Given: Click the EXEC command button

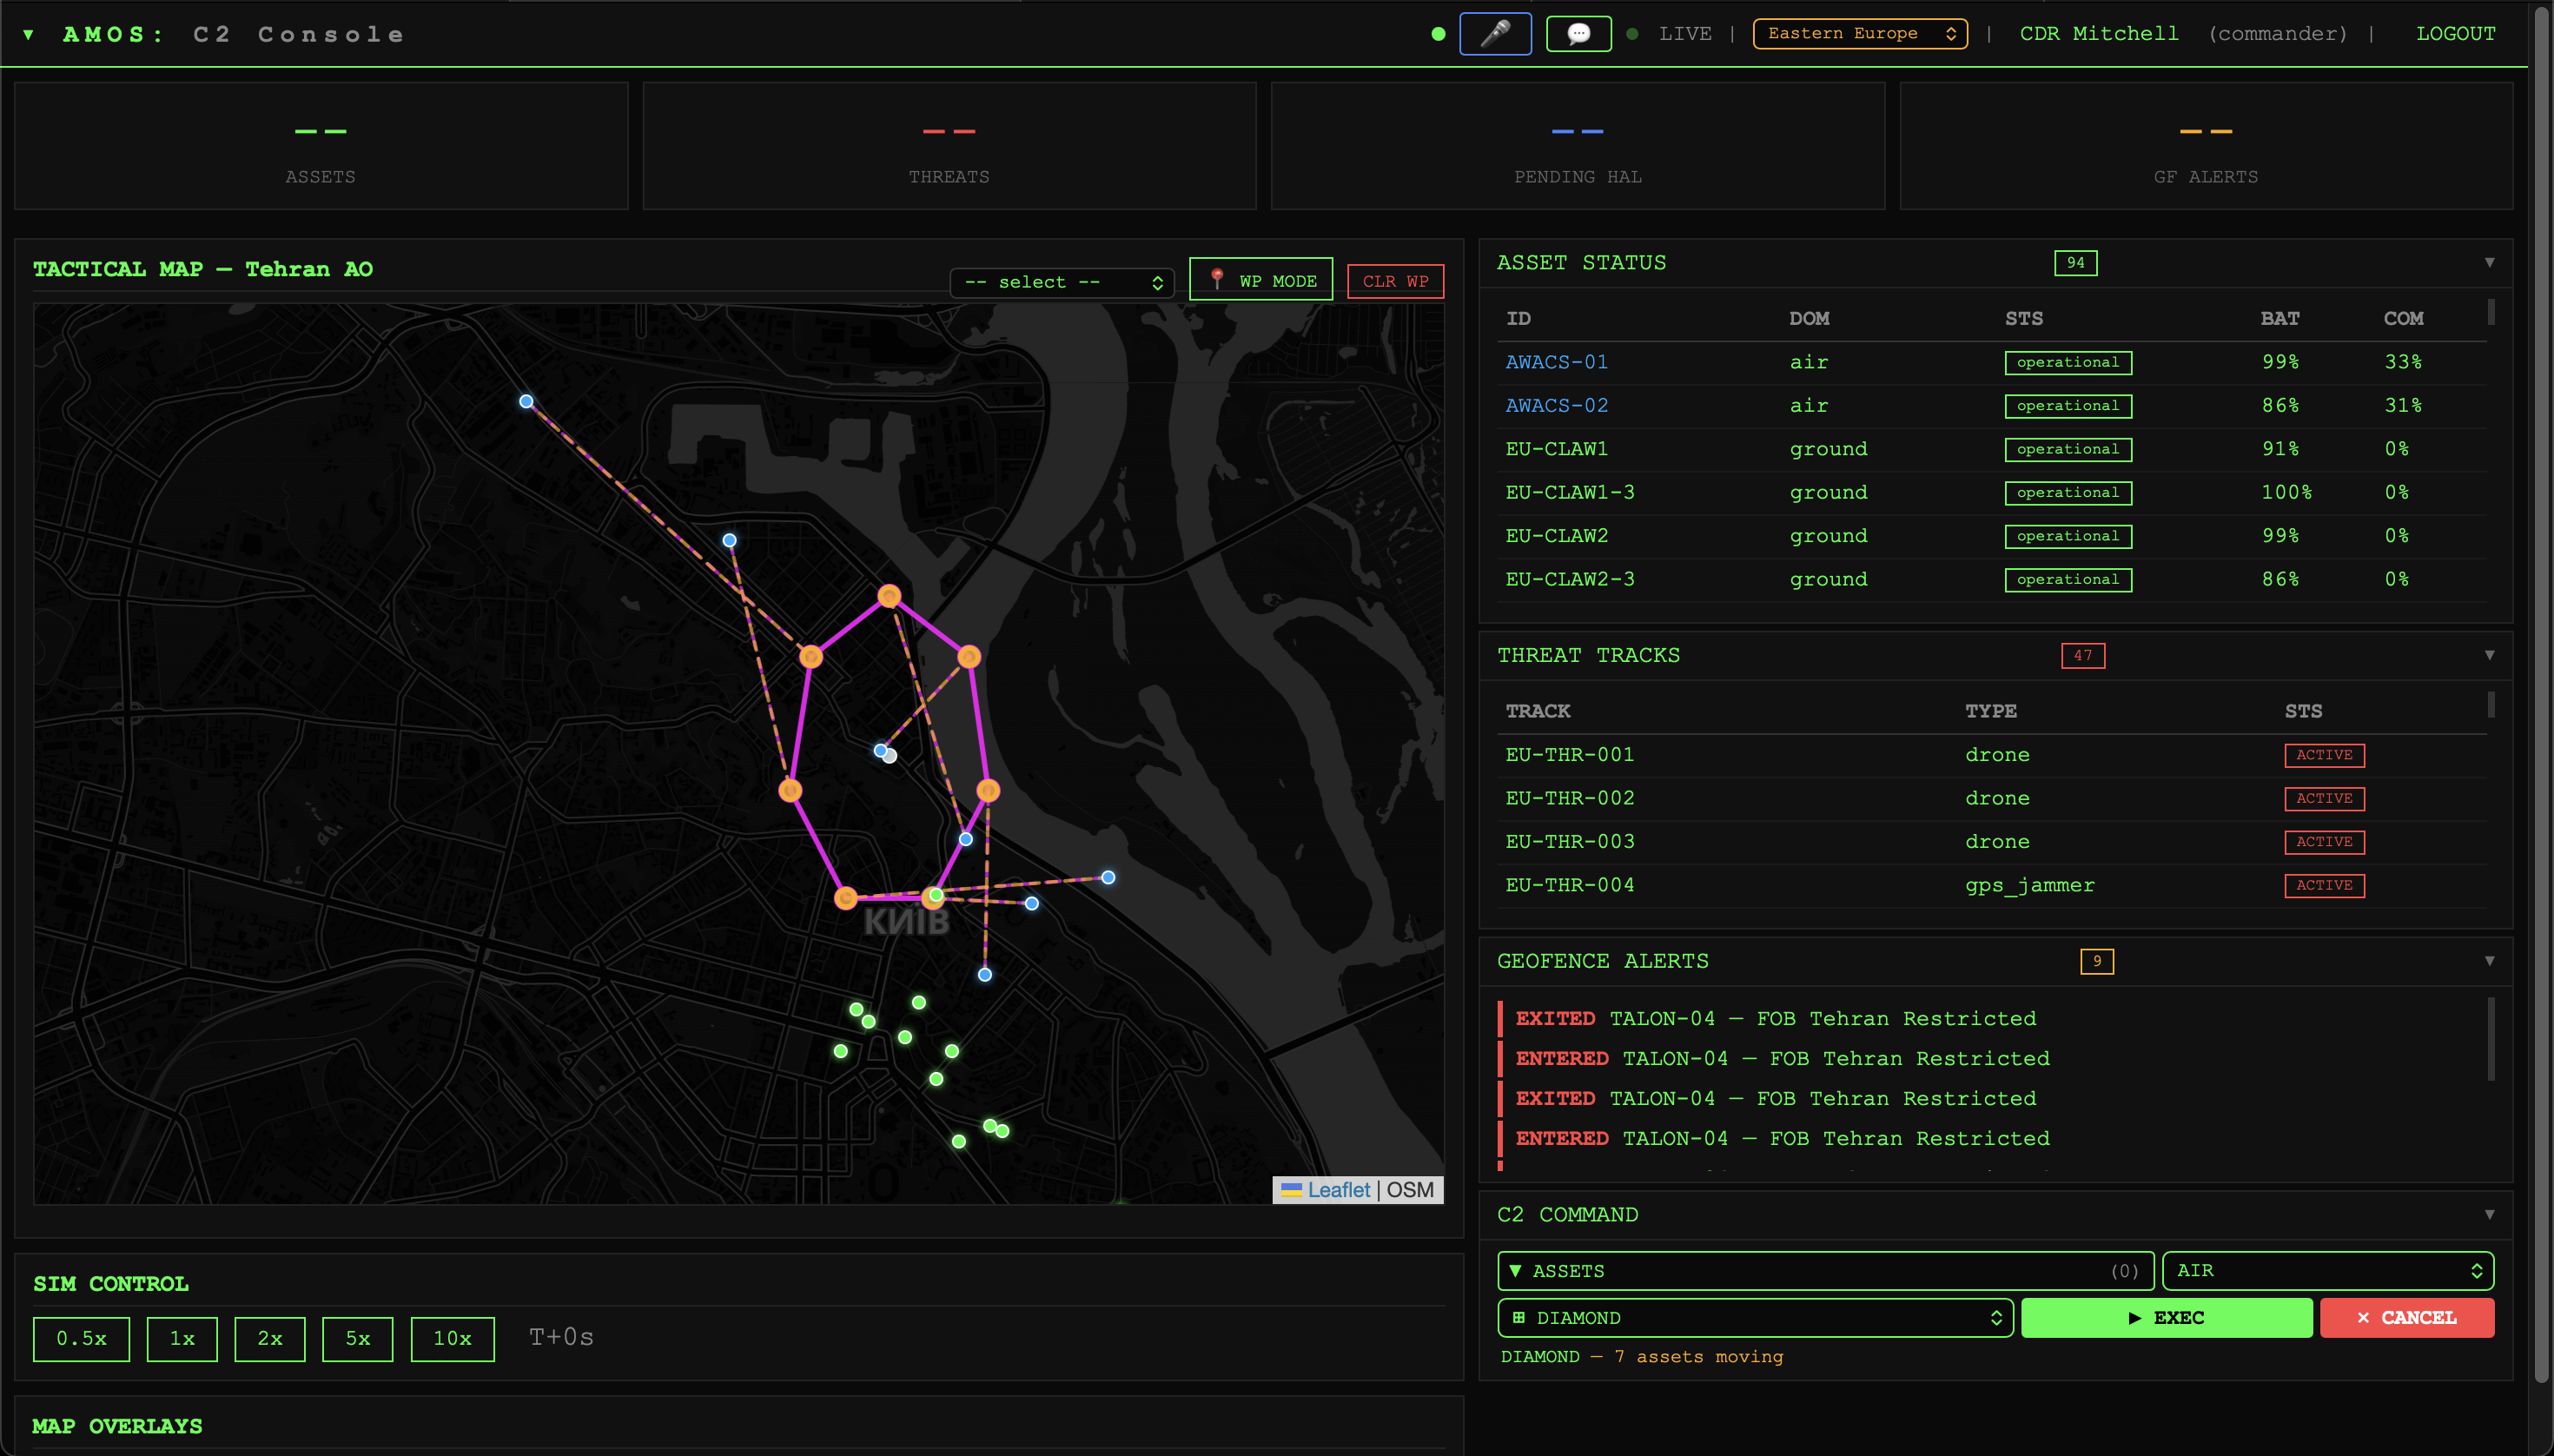Looking at the screenshot, I should pos(2166,1319).
